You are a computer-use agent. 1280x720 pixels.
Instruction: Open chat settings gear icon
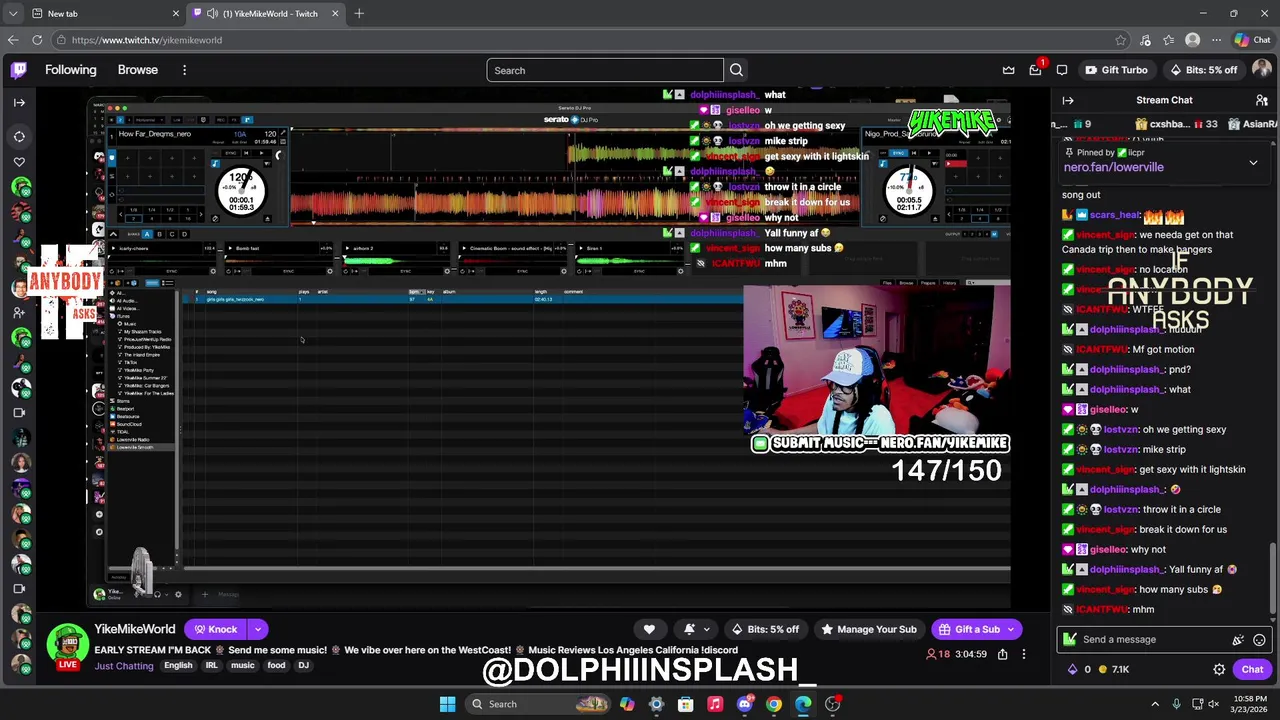point(1219,669)
